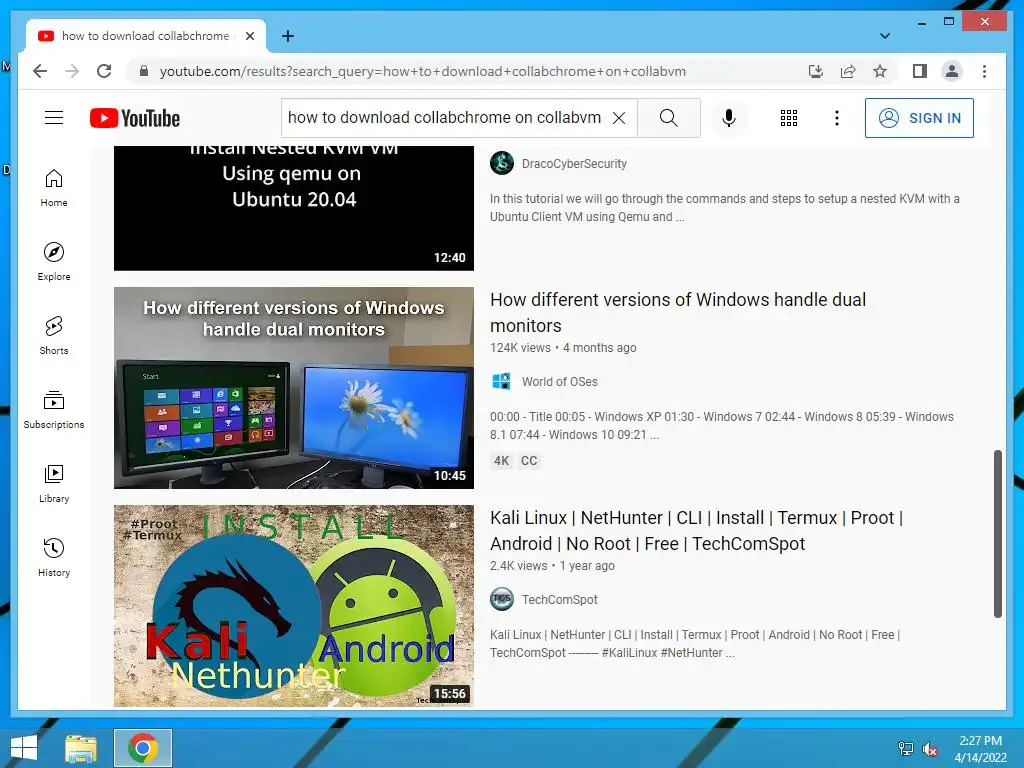Open the taskbar clock showing 2:27 PM
Screen dimensions: 1024x768
(980, 749)
